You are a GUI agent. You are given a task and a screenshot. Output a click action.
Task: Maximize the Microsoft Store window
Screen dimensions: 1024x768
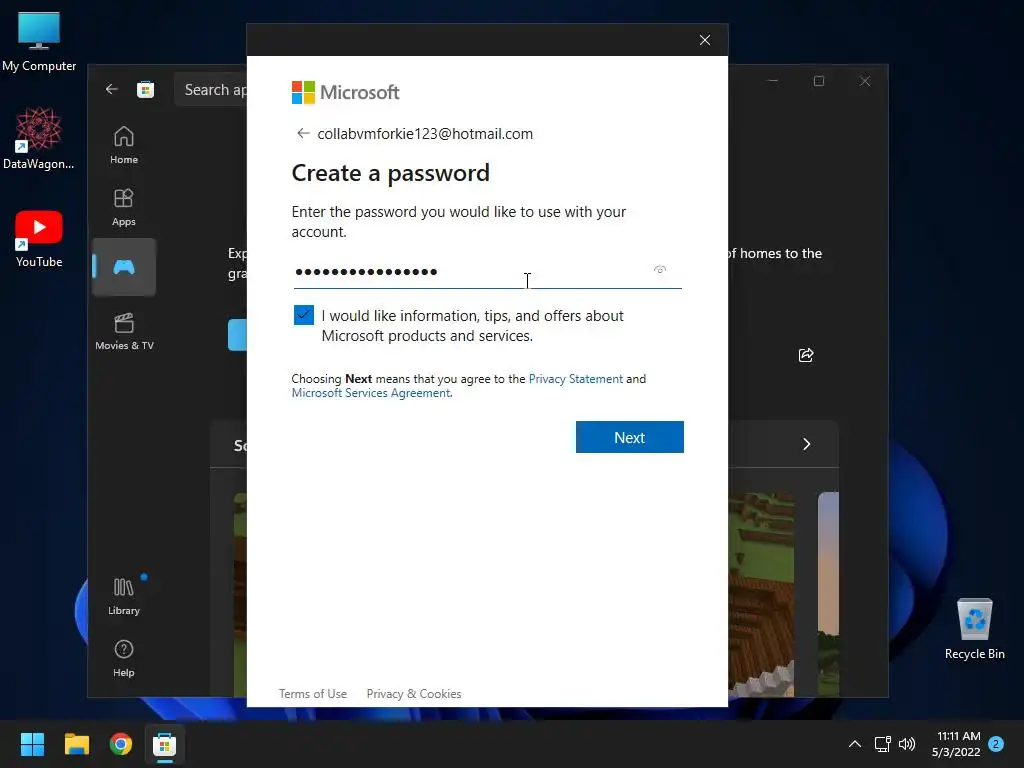pyautogui.click(x=819, y=81)
